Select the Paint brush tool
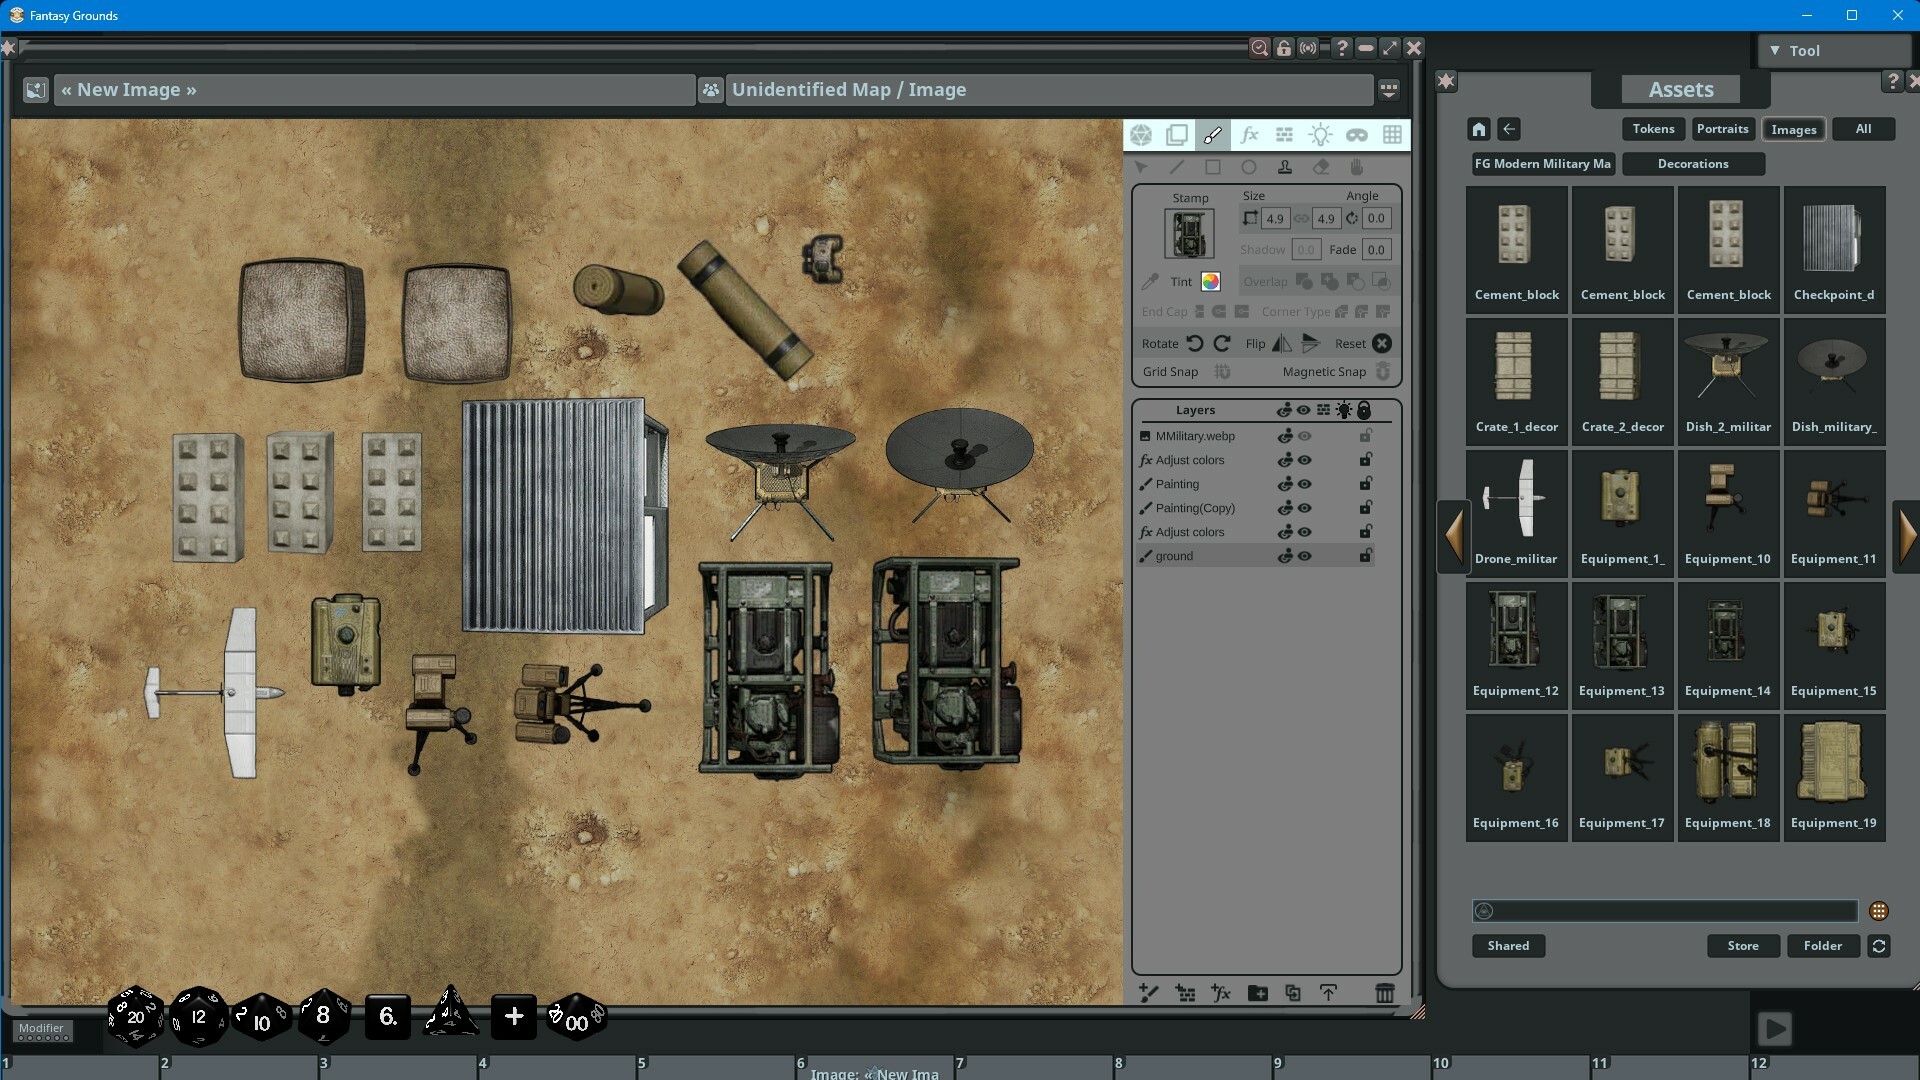This screenshot has width=1920, height=1080. click(1213, 135)
